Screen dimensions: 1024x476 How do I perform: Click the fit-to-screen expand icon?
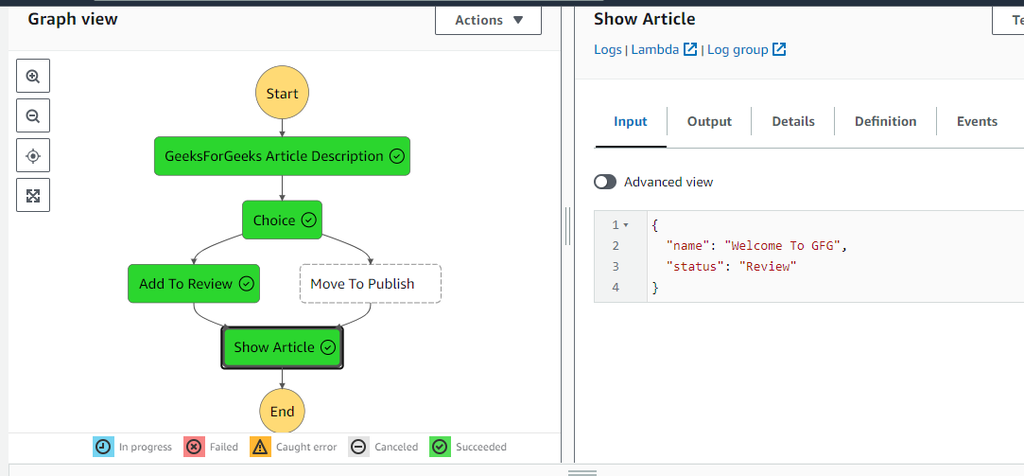[x=33, y=196]
